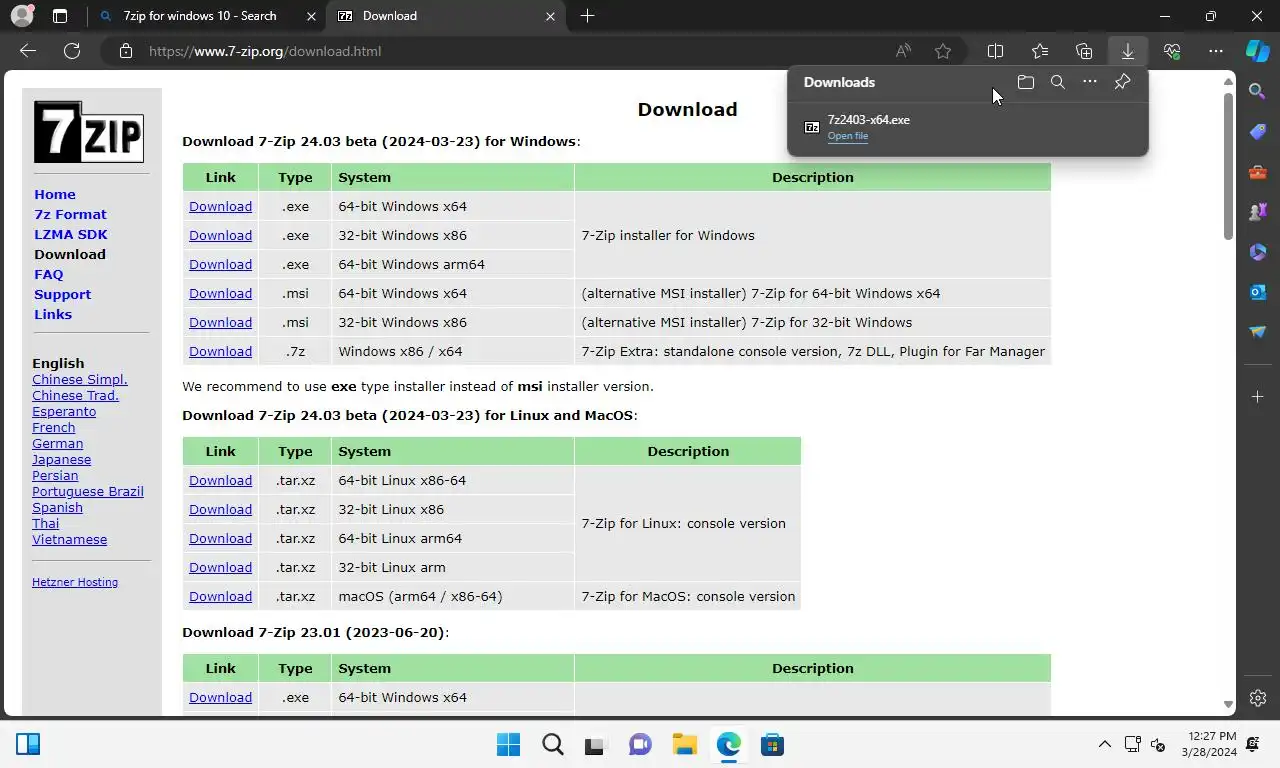Open Microsoft Store from taskbar
Viewport: 1280px width, 768px height.
coord(772,744)
